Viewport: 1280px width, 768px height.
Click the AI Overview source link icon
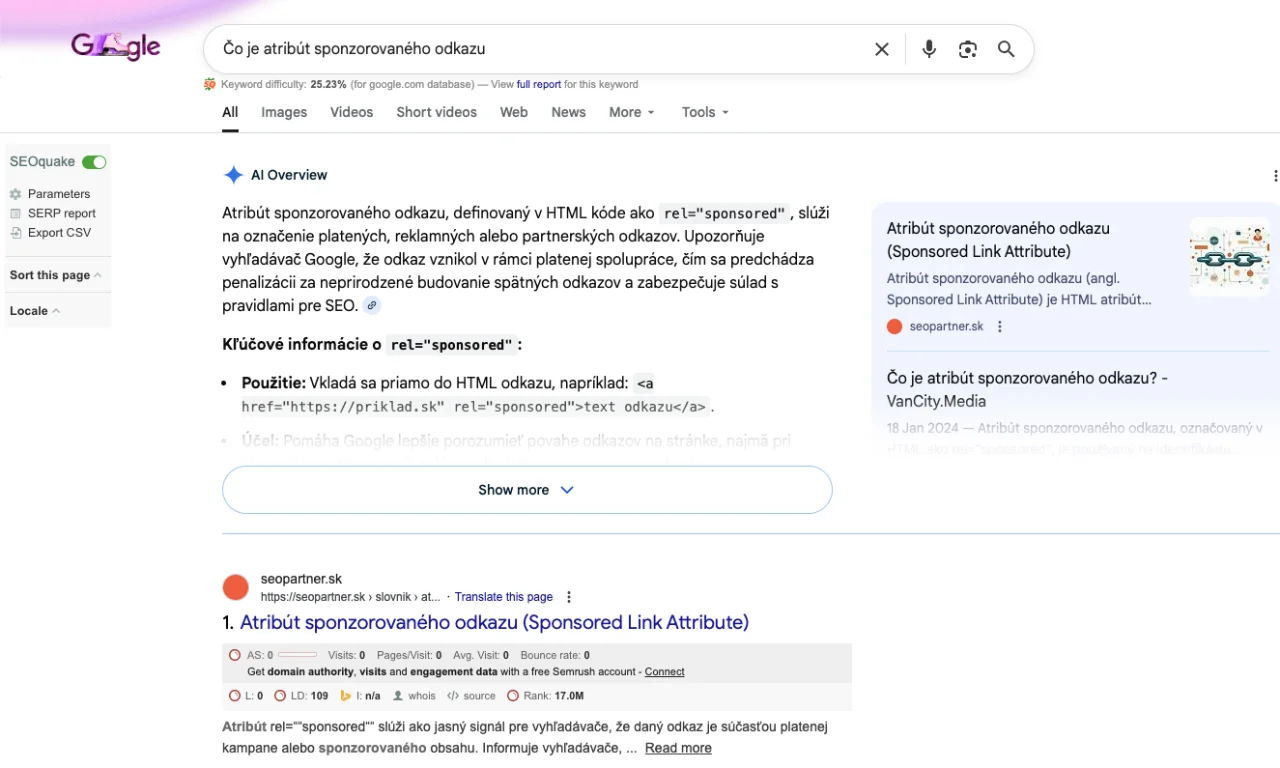point(372,305)
